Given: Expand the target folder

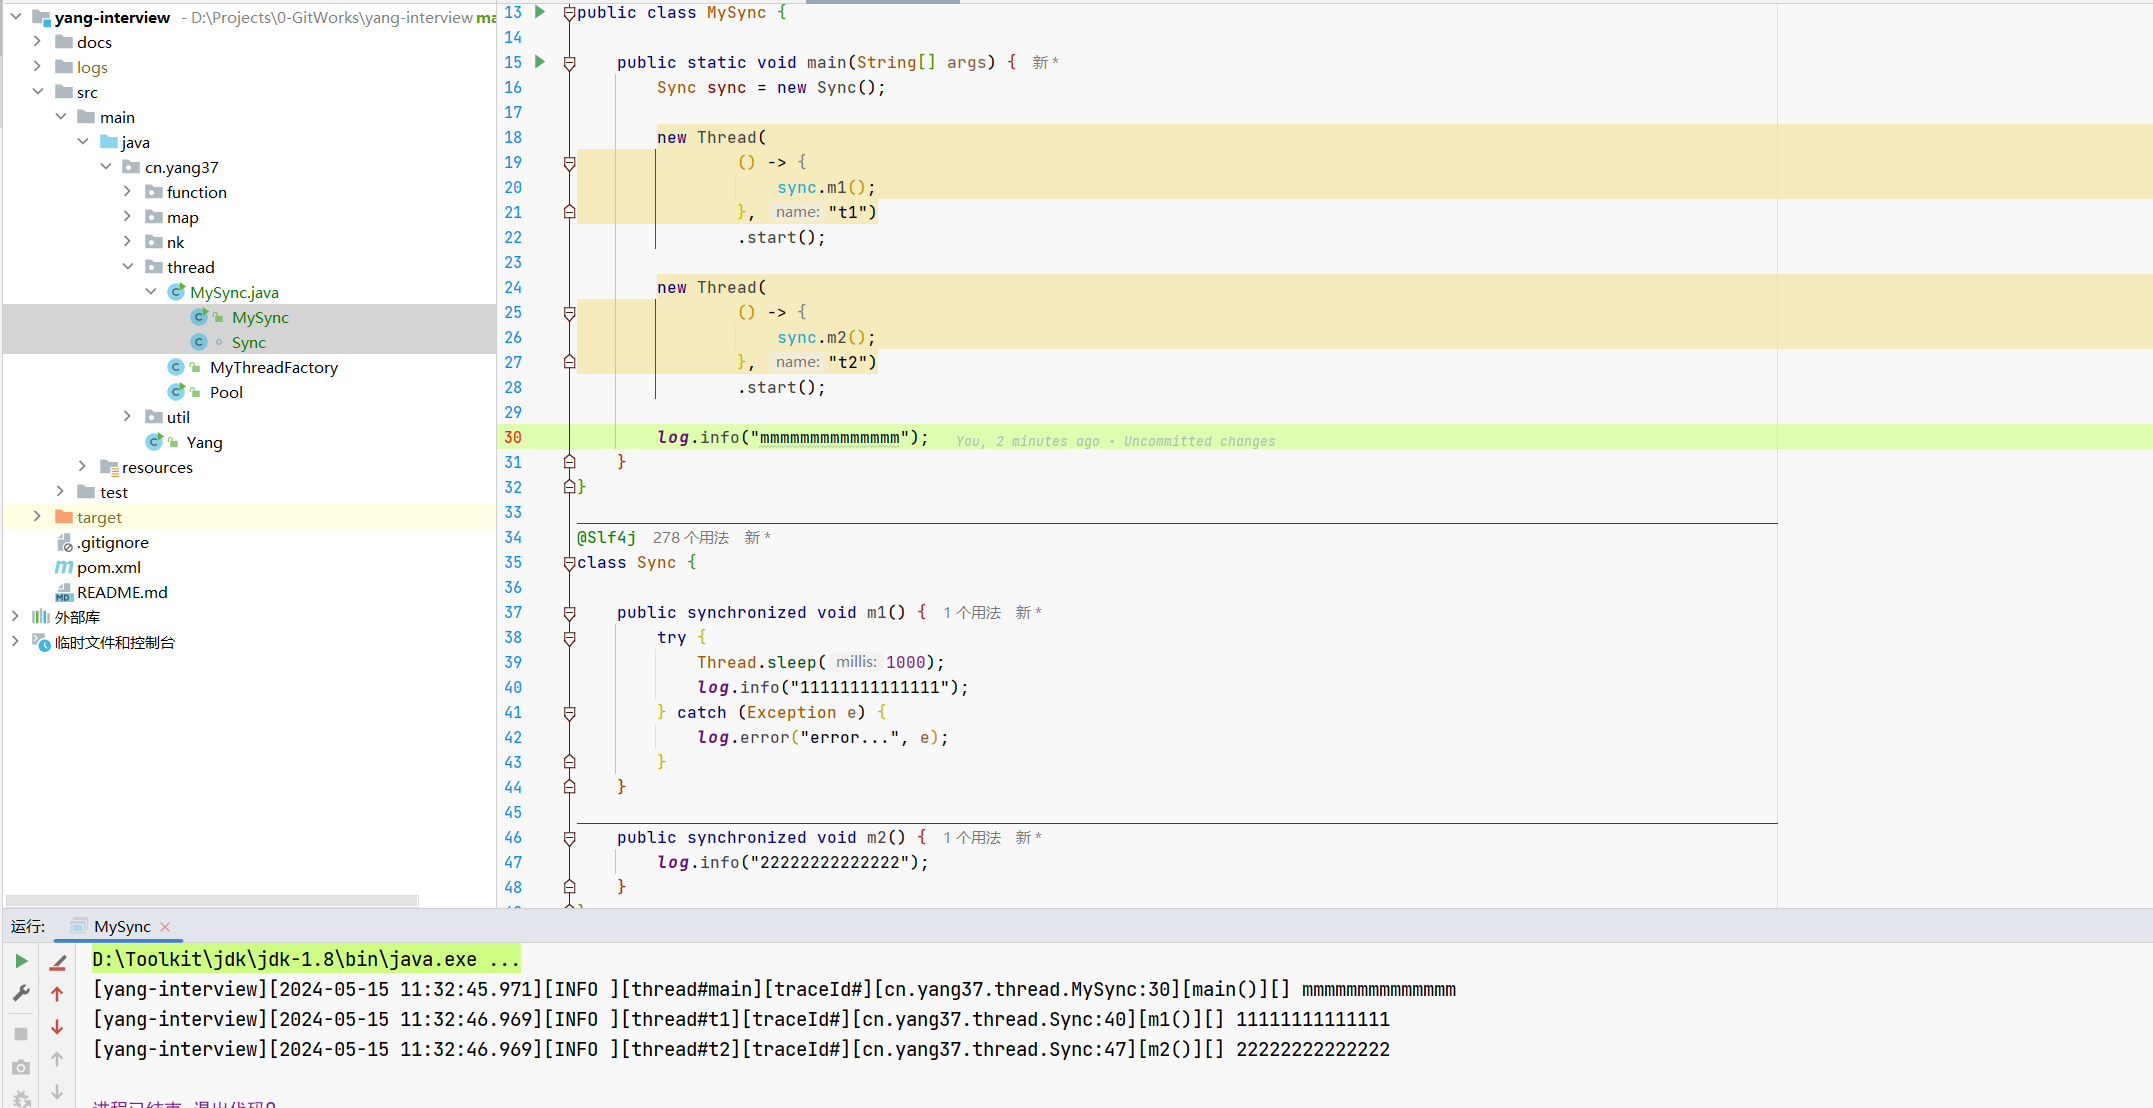Looking at the screenshot, I should click(37, 517).
